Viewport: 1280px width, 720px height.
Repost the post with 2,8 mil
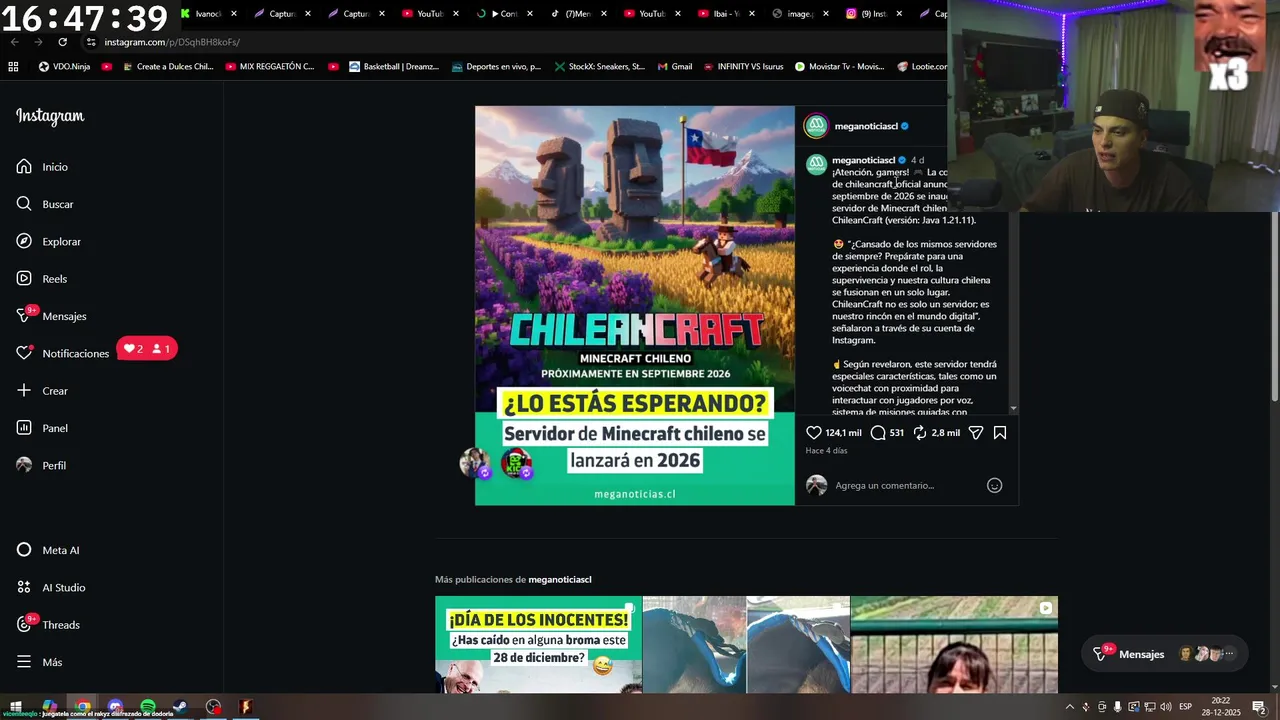[920, 433]
